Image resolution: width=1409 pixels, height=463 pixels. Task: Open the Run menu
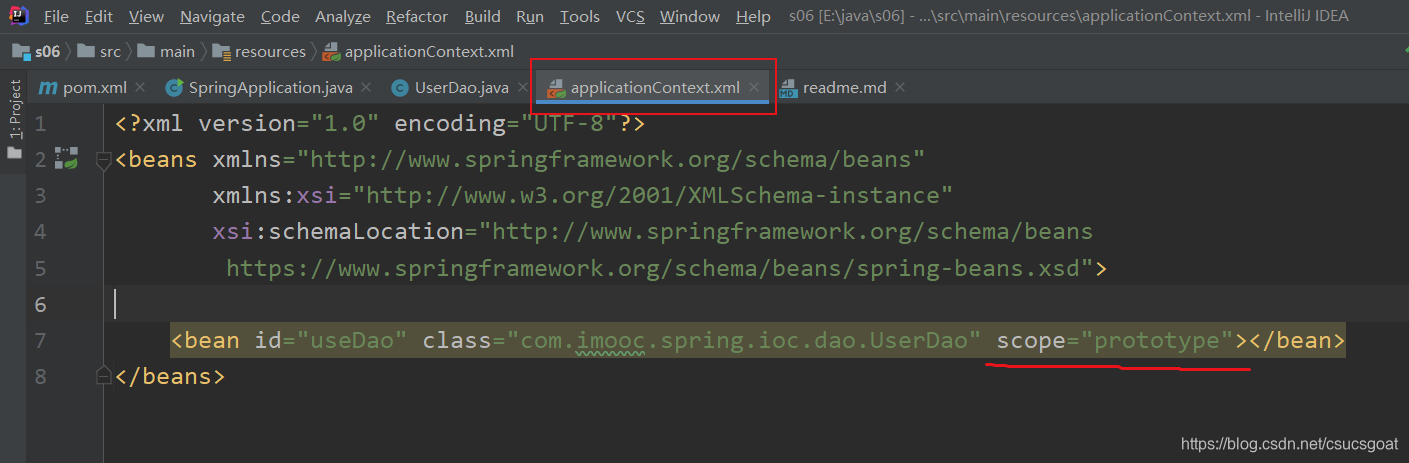tap(530, 16)
